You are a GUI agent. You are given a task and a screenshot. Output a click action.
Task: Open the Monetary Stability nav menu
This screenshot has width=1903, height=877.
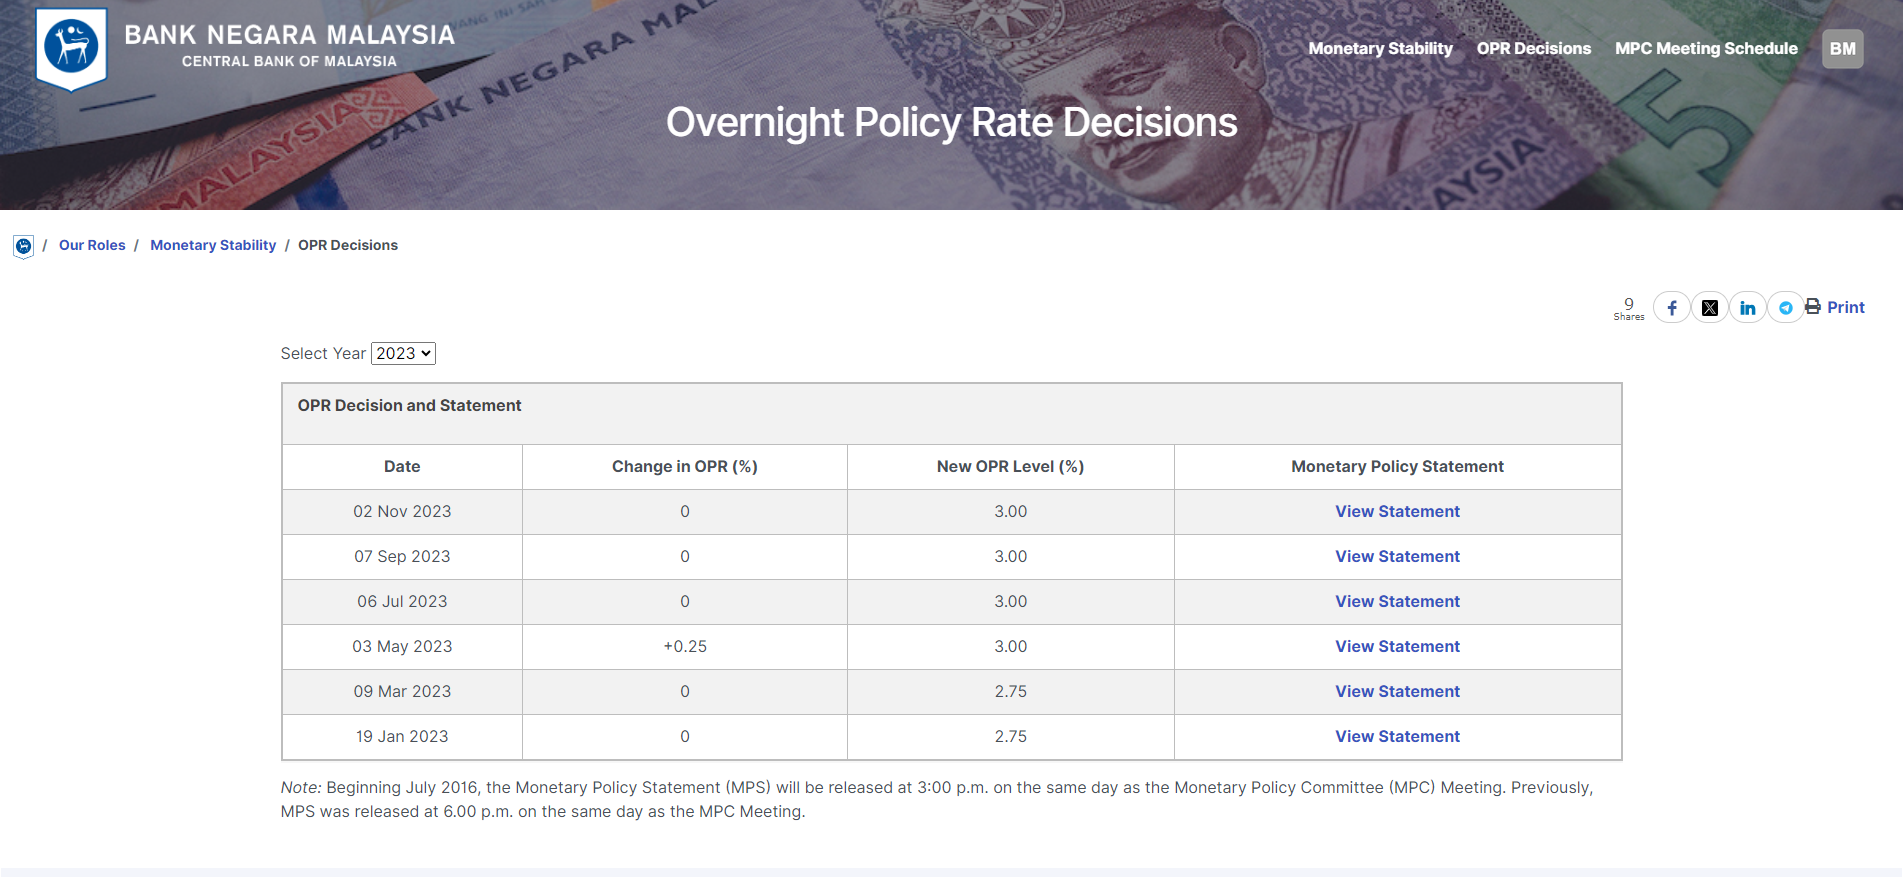1380,49
